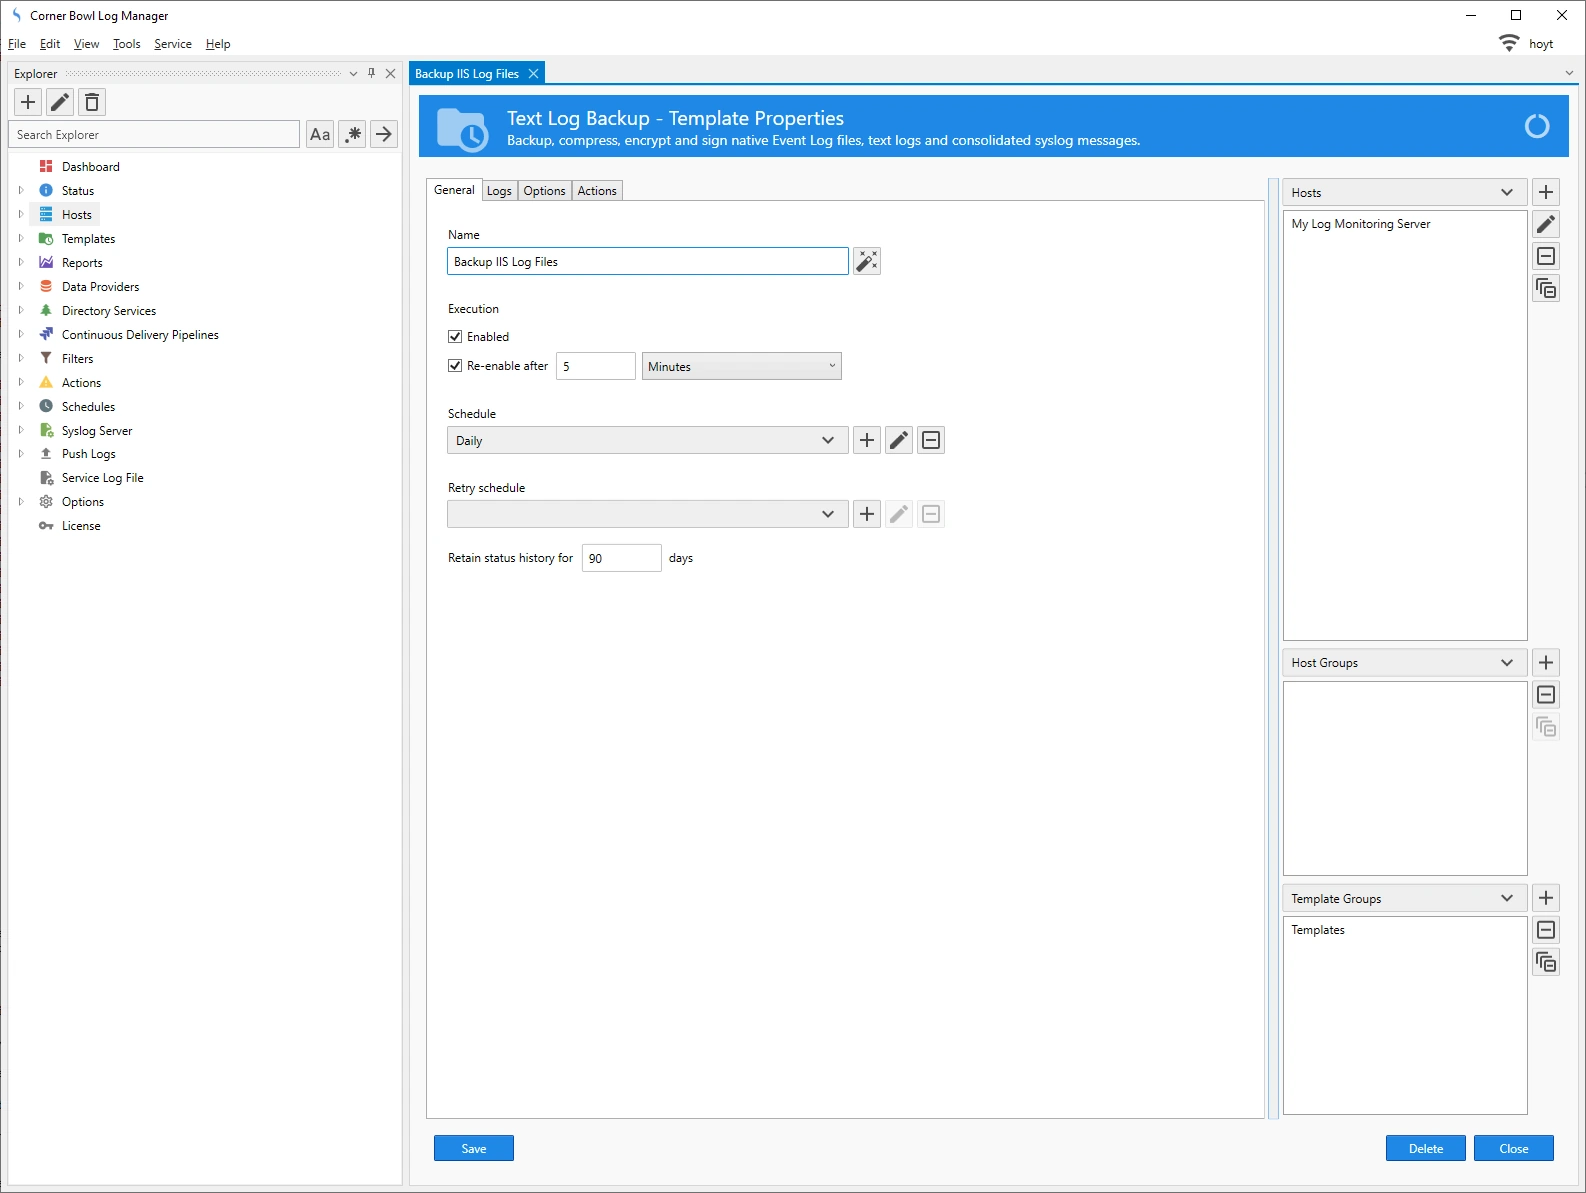The image size is (1586, 1193).
Task: Toggle the Re-enable after checkbox
Action: pyautogui.click(x=455, y=366)
